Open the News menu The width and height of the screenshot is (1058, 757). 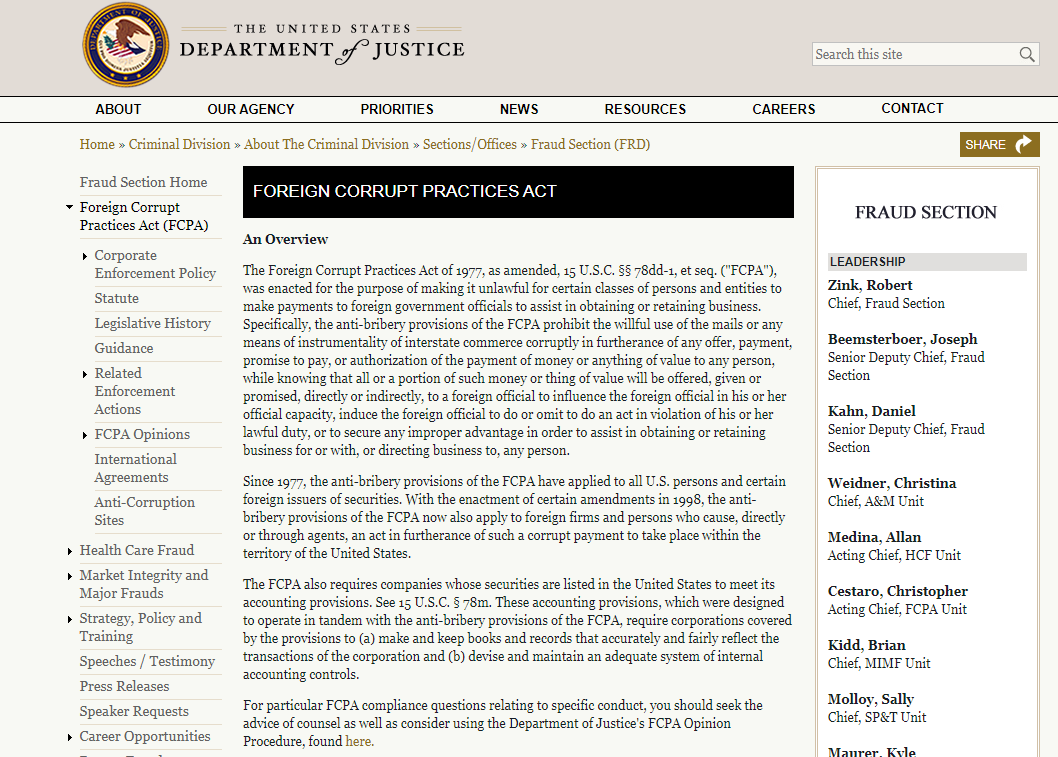tap(519, 109)
